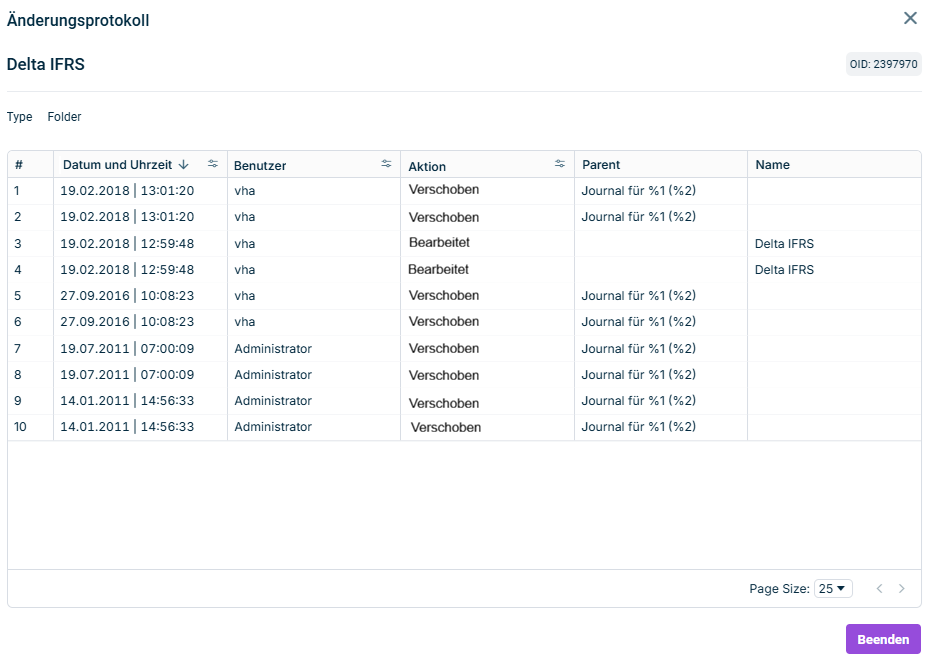Click Administrator in row 7

tap(273, 349)
